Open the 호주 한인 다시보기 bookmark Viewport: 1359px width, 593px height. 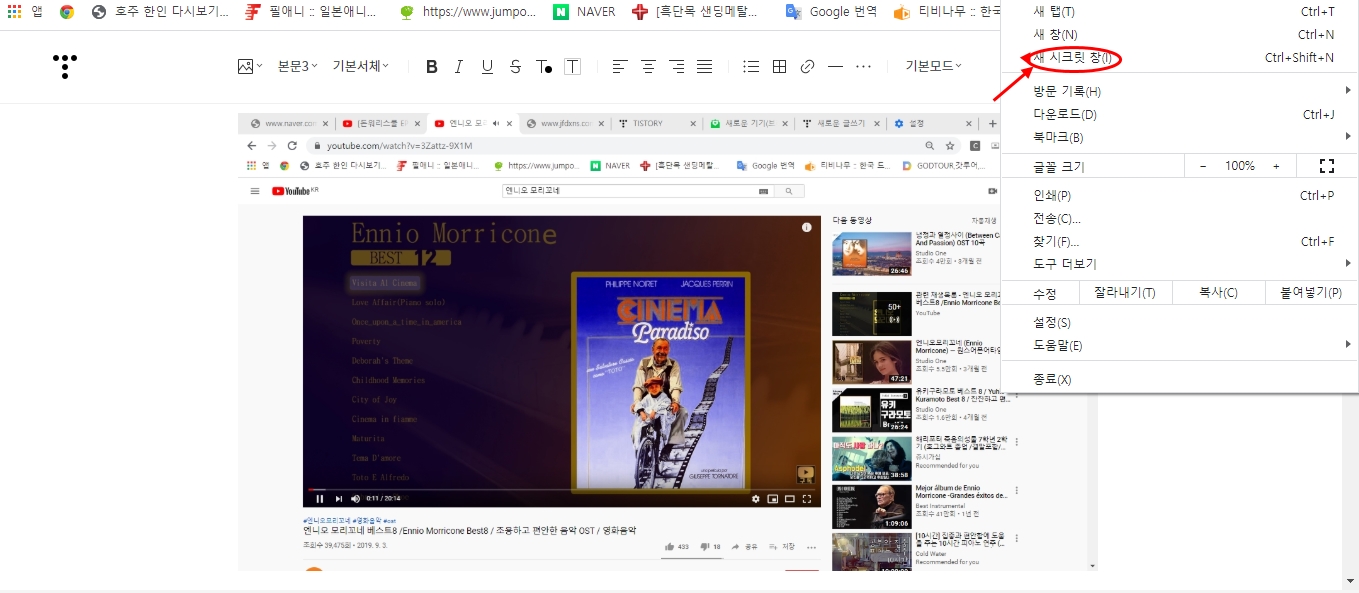click(x=159, y=12)
